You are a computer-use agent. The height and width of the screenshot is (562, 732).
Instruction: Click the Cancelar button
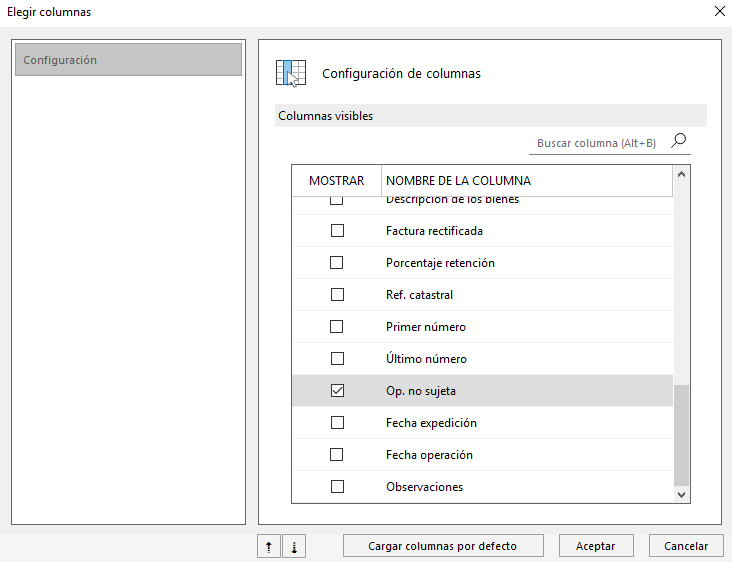pos(686,546)
